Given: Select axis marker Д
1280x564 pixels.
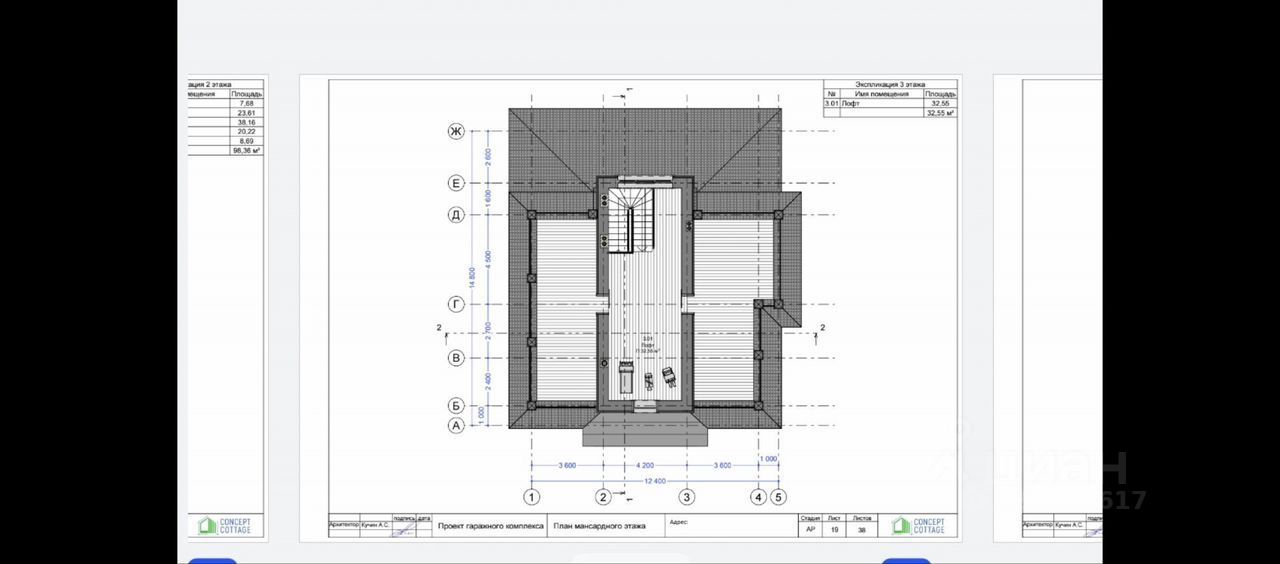Looking at the screenshot, I should (x=456, y=214).
